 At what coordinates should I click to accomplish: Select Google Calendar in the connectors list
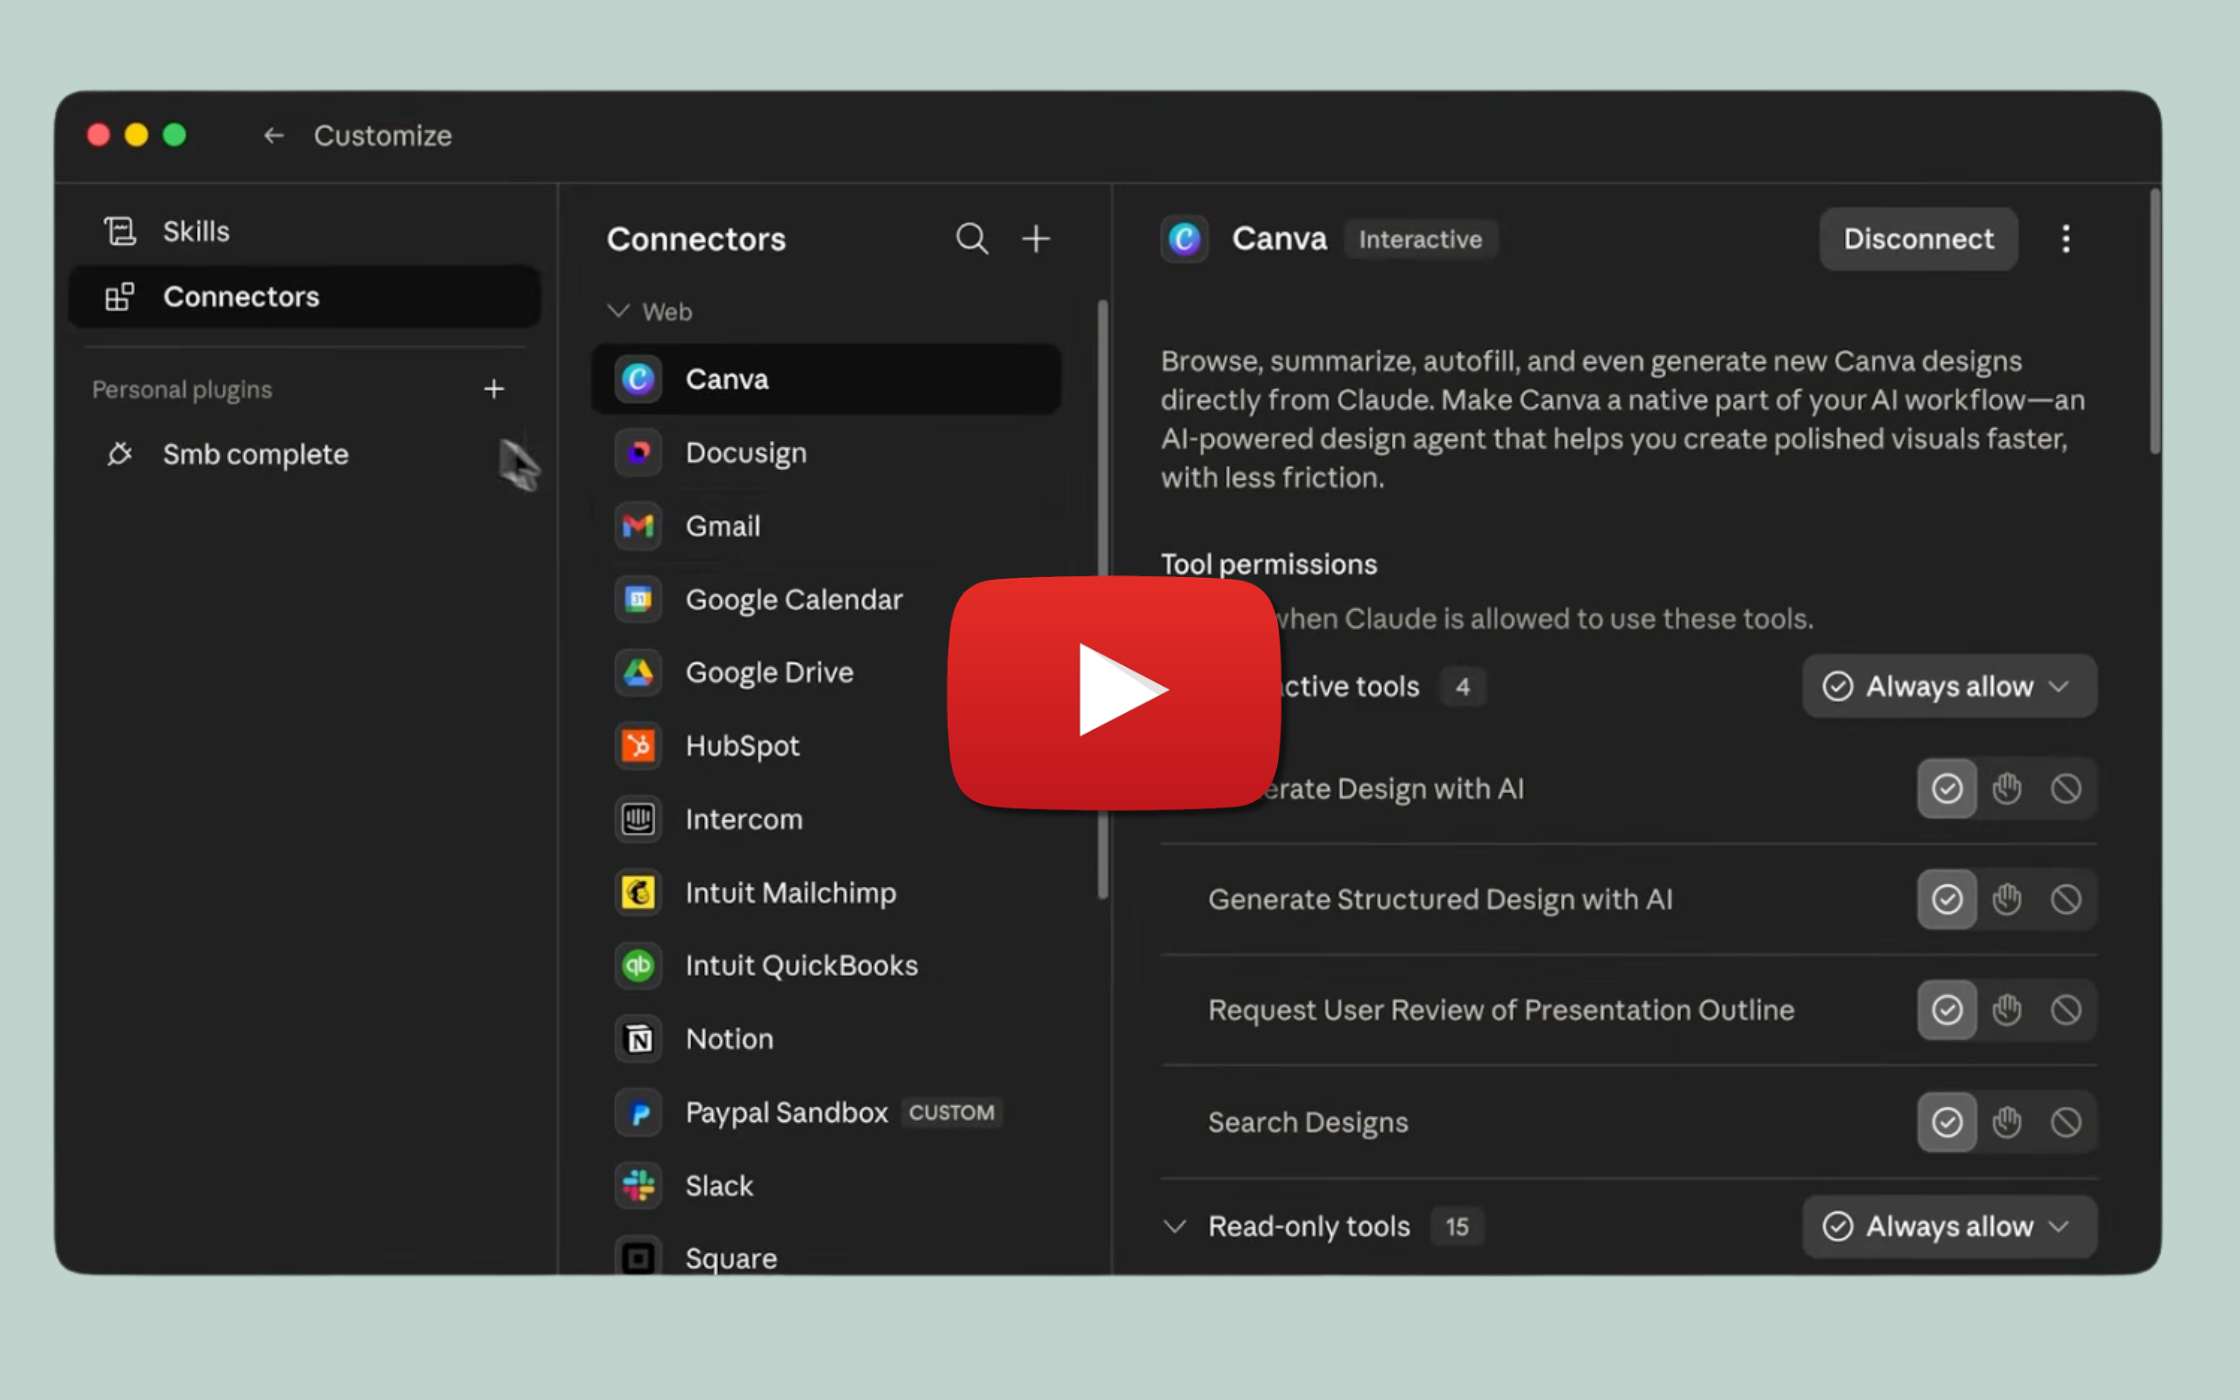826,599
